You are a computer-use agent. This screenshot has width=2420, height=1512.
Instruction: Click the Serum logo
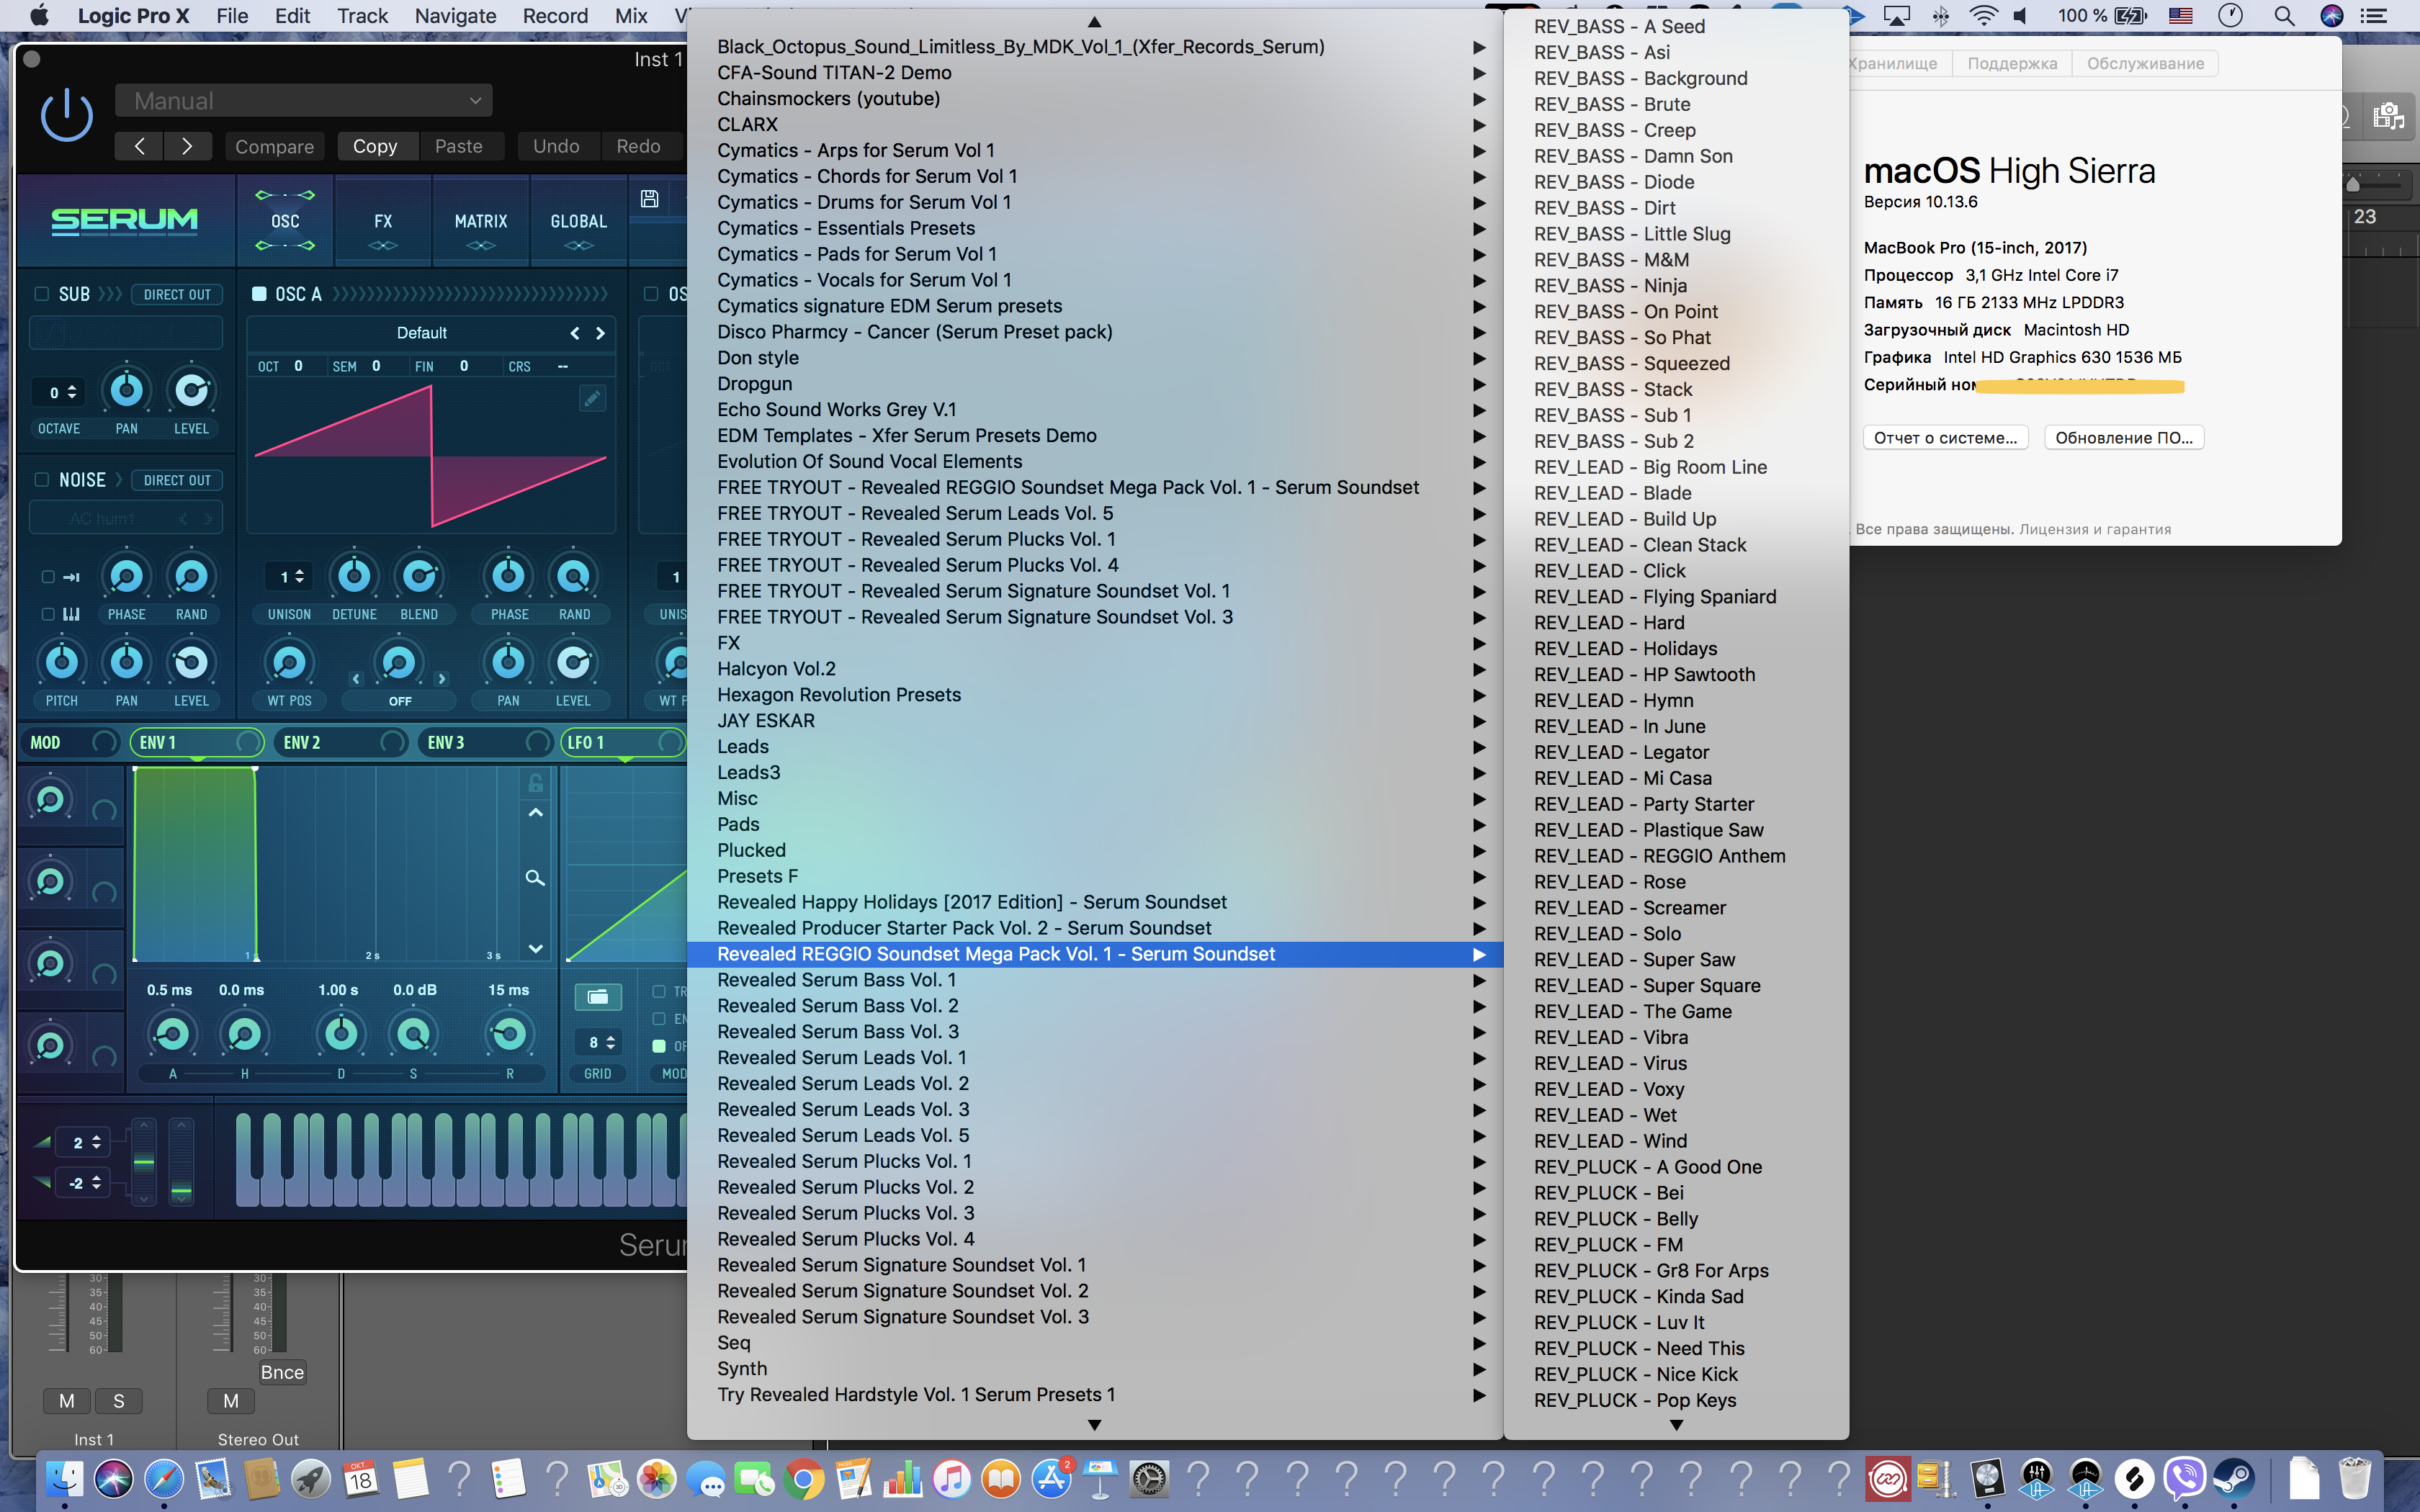tap(125, 220)
